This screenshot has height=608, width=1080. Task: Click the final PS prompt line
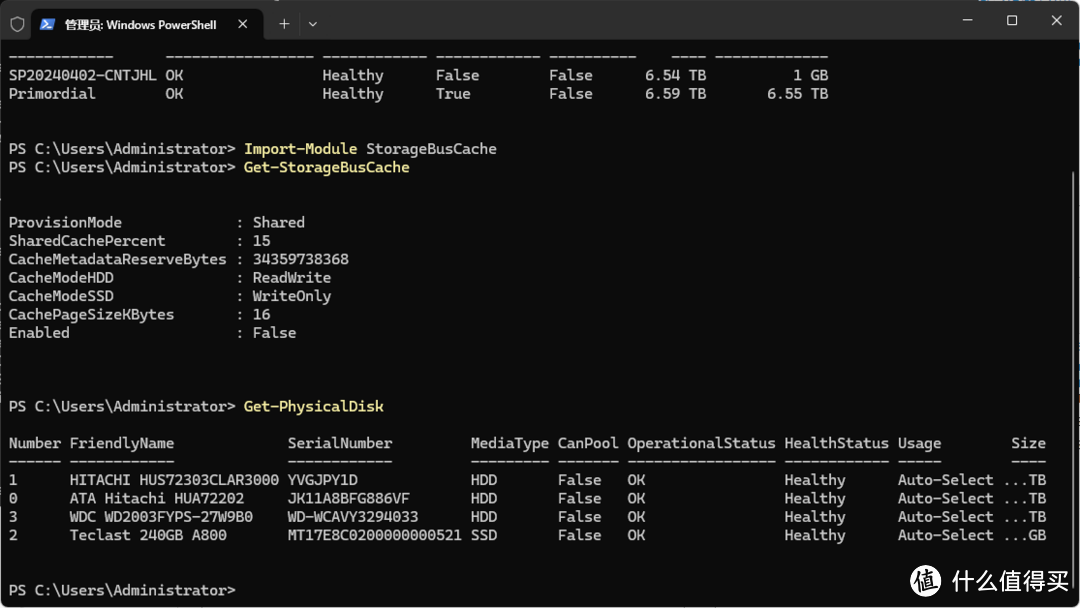coord(122,590)
